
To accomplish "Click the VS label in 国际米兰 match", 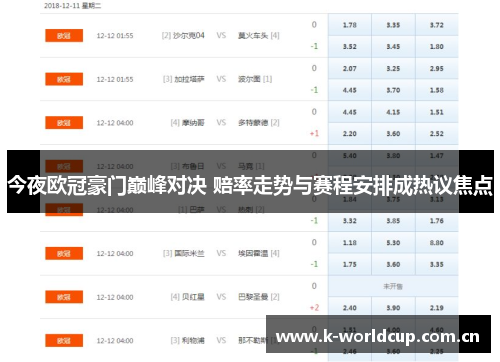I will [221, 253].
